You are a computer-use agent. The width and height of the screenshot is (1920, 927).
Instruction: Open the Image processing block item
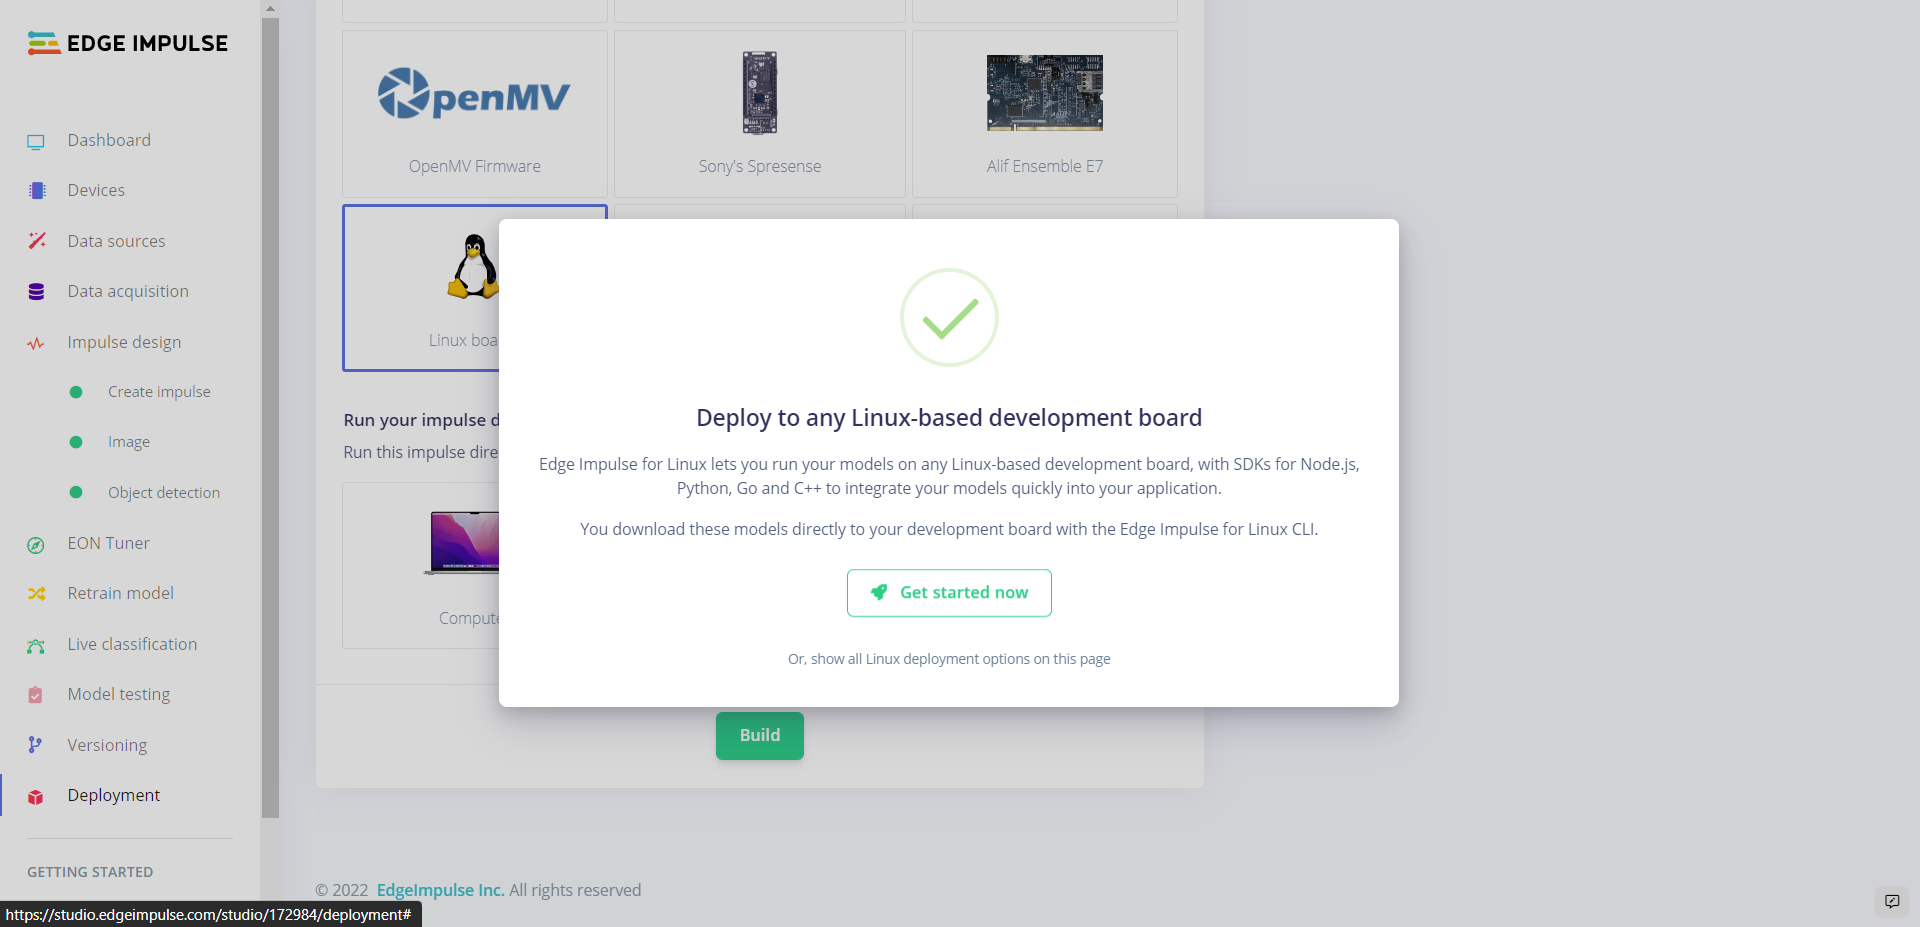click(129, 442)
